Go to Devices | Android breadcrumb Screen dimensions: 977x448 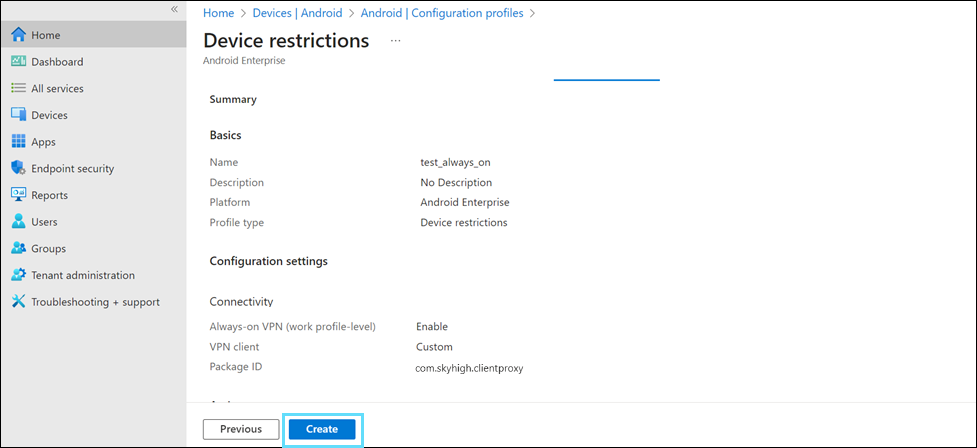tap(290, 13)
